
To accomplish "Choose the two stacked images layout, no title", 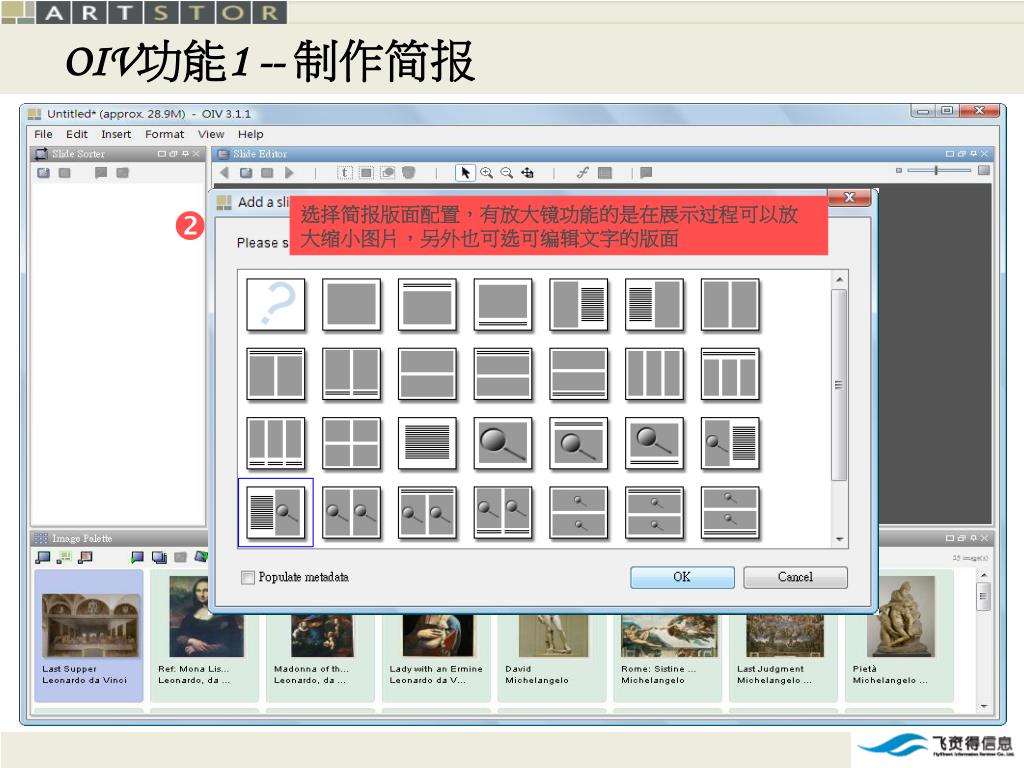I will pos(427,374).
